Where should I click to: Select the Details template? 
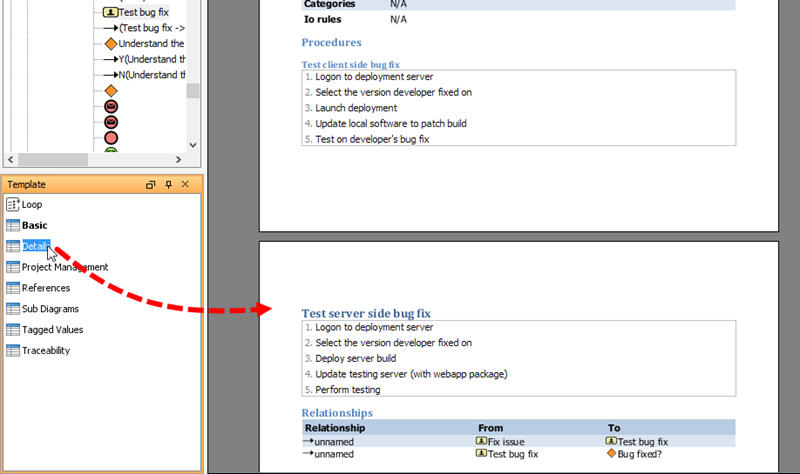pos(35,246)
